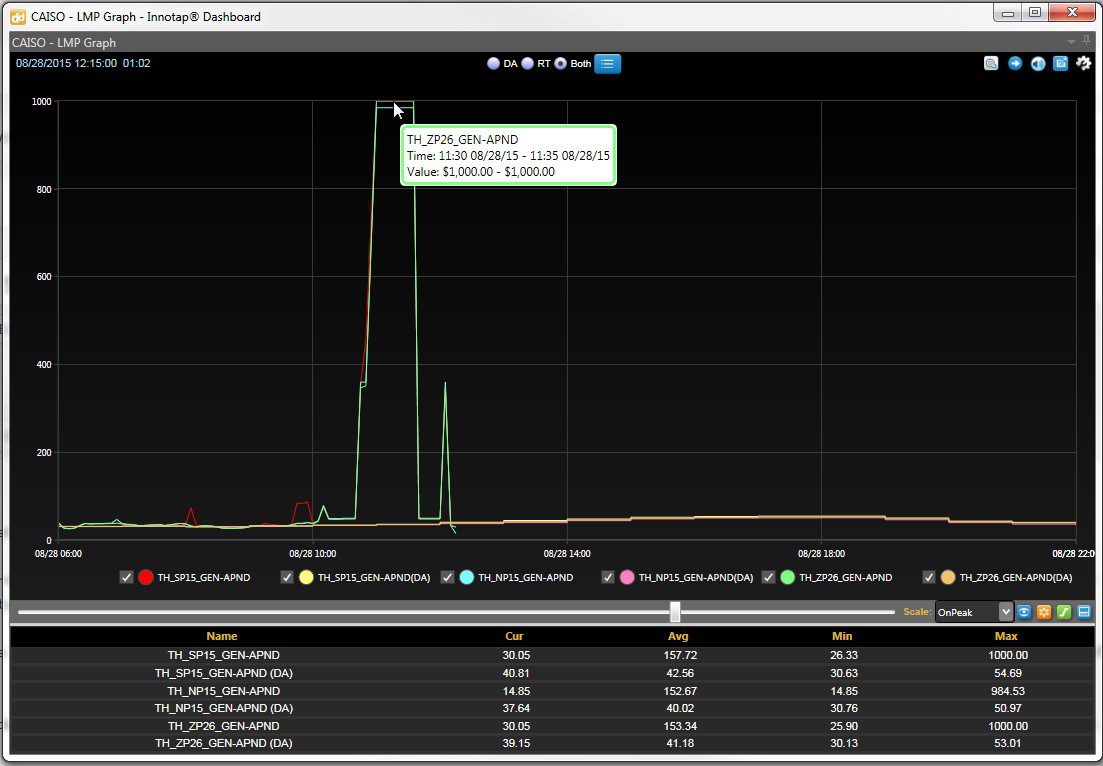Screen dimensions: 1103x766
Task: Click the Cur column header
Action: click(514, 636)
